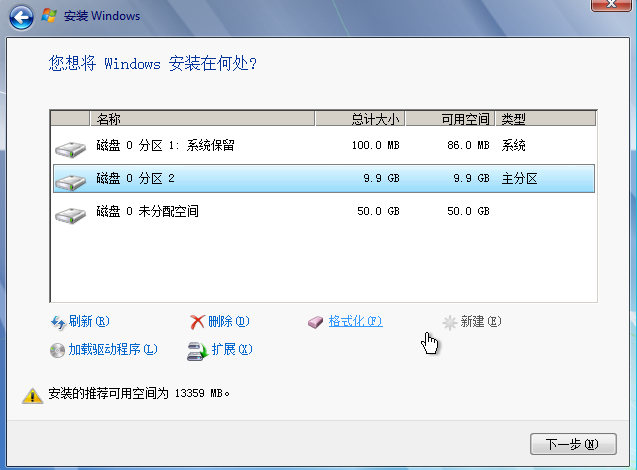The height and width of the screenshot is (470, 637).
Task: Click the 系统 type cell
Action: [514, 145]
